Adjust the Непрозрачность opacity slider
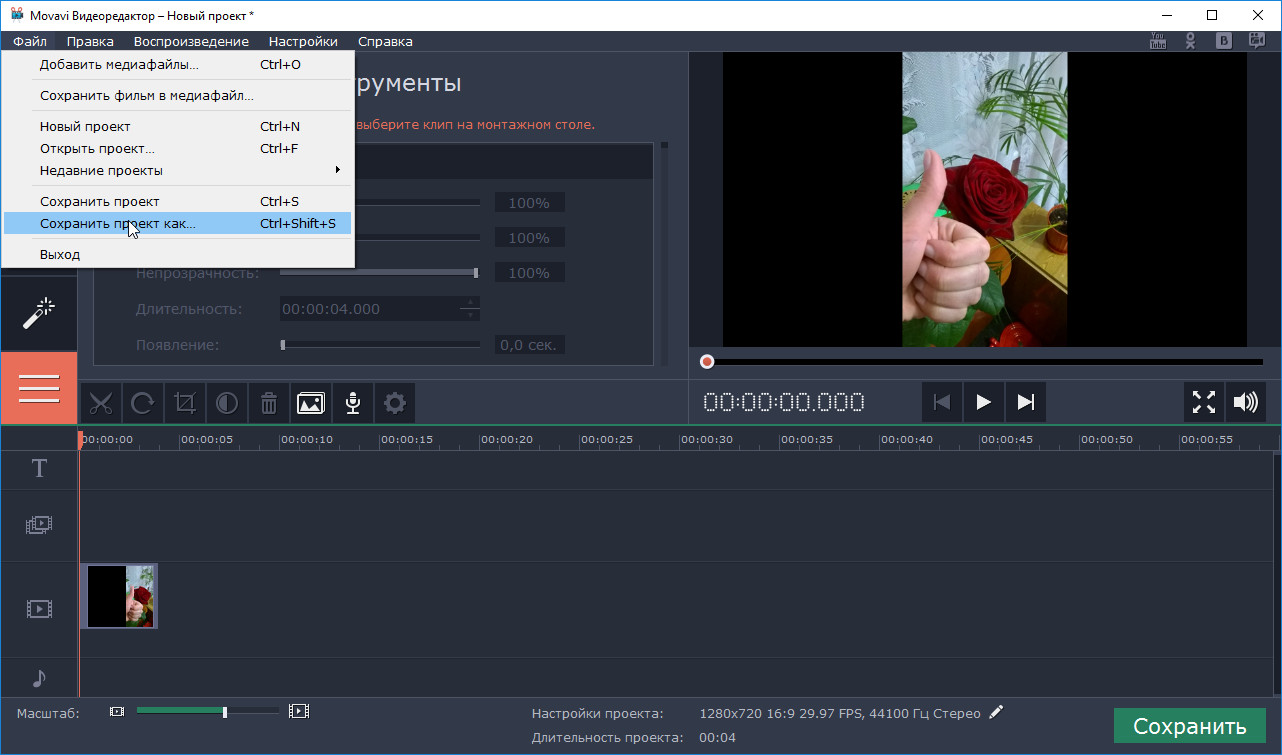1282x755 pixels. [x=379, y=273]
